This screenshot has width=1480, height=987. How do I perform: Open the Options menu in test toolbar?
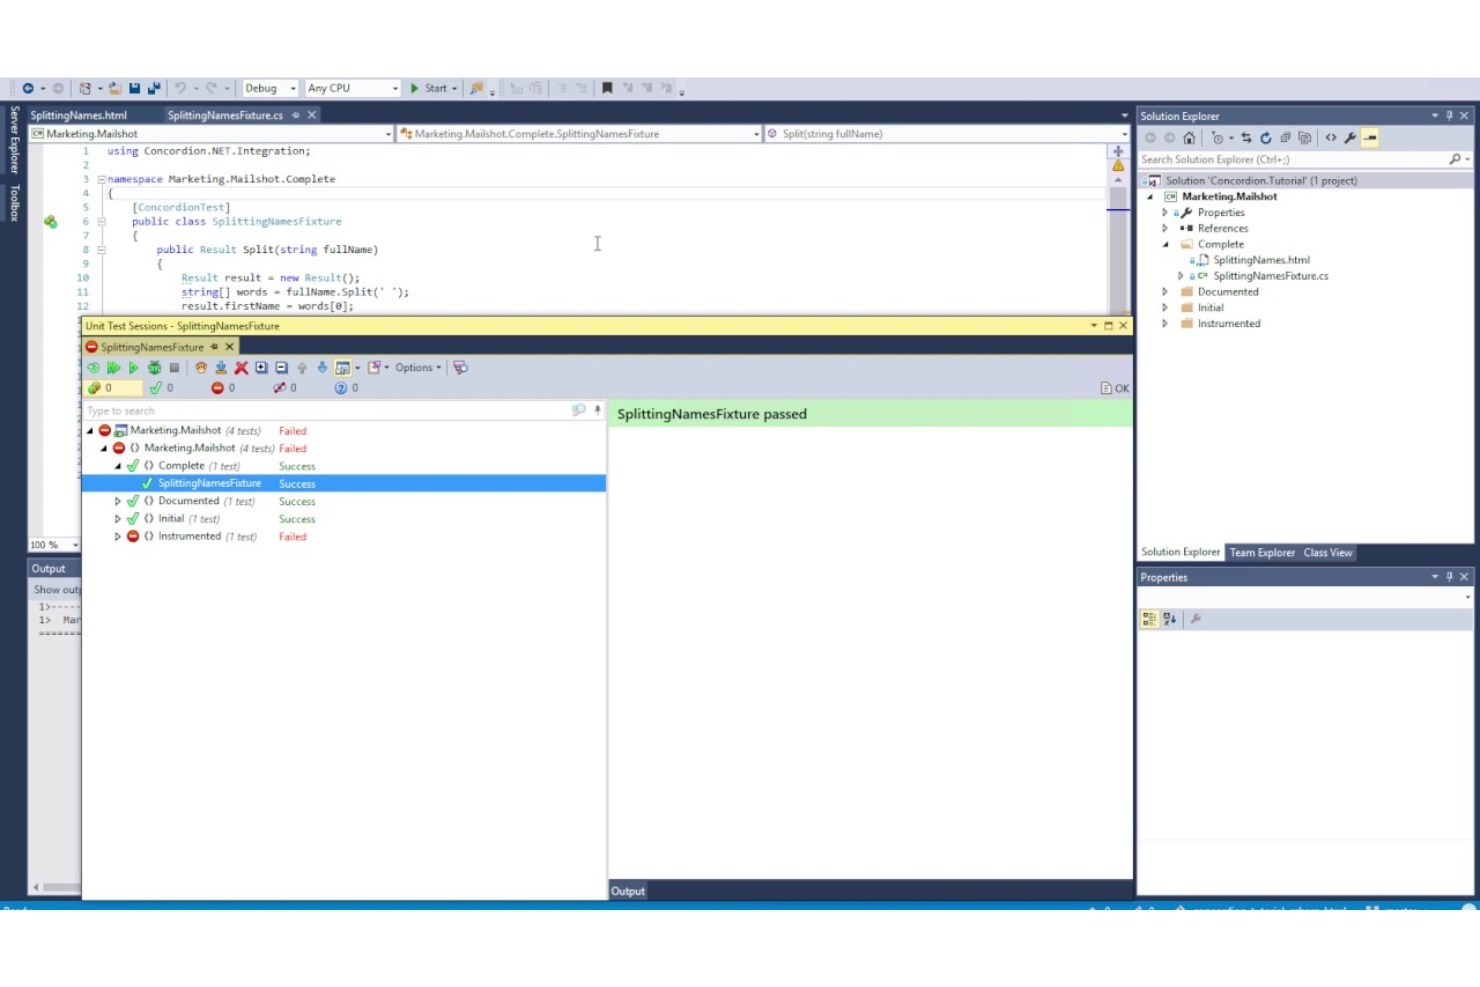[x=415, y=367]
